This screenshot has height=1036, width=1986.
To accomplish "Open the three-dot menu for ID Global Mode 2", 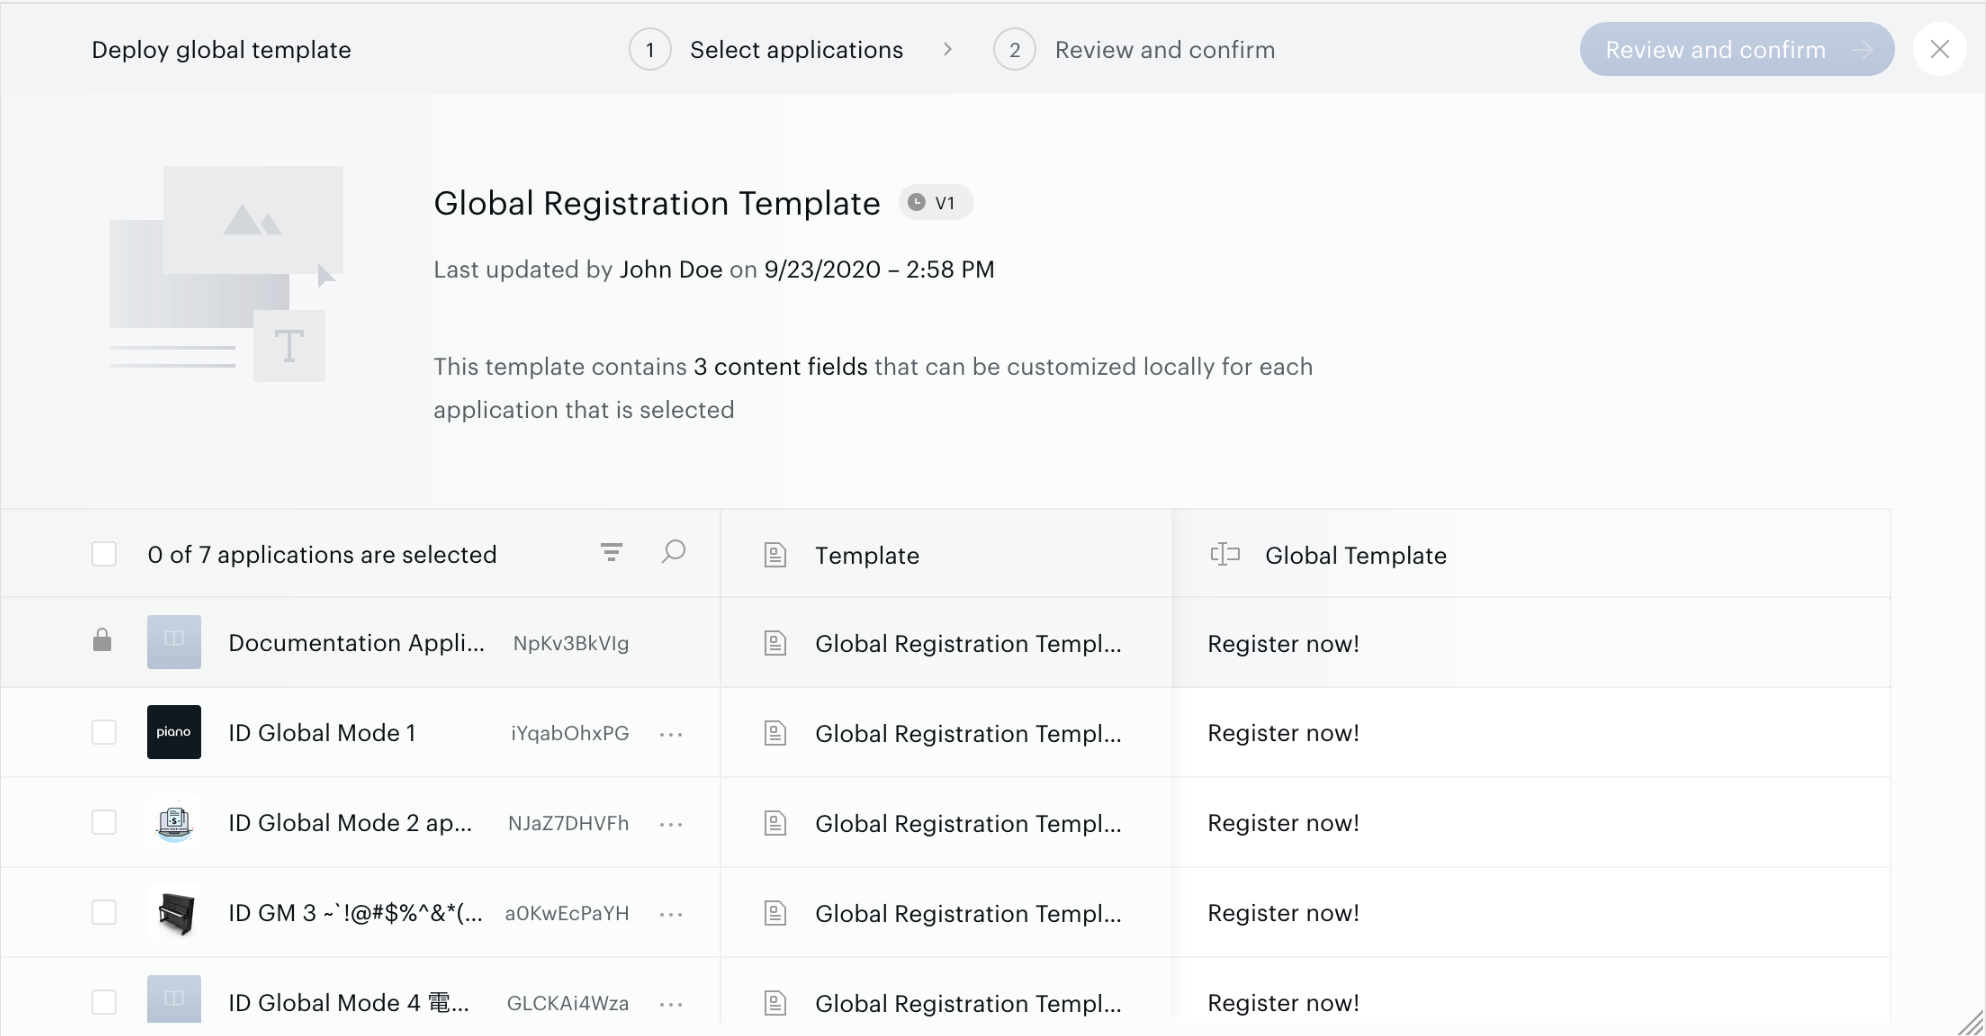I will [671, 824].
